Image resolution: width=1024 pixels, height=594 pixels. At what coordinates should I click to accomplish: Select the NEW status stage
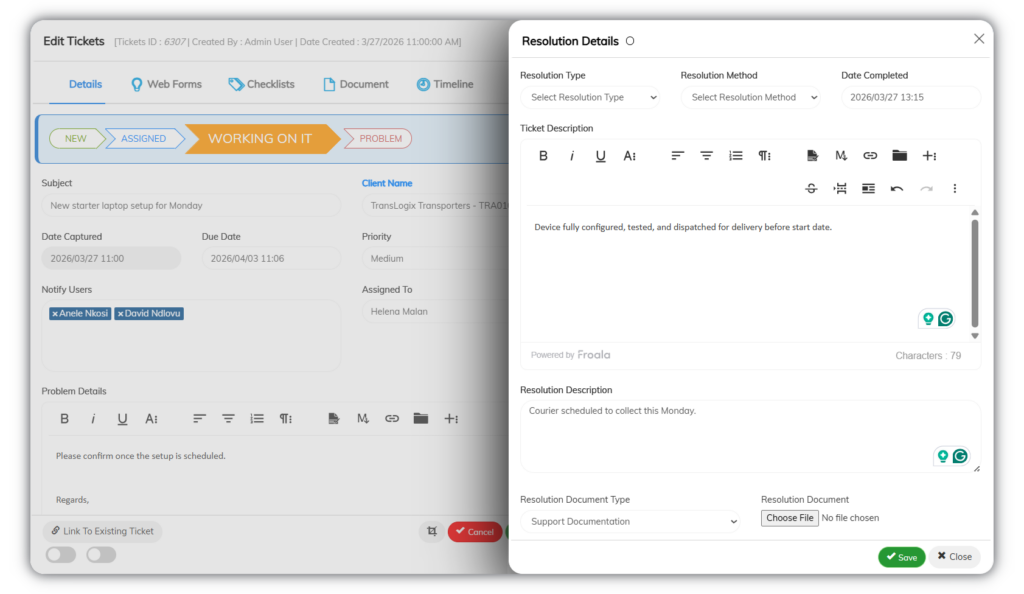point(76,138)
